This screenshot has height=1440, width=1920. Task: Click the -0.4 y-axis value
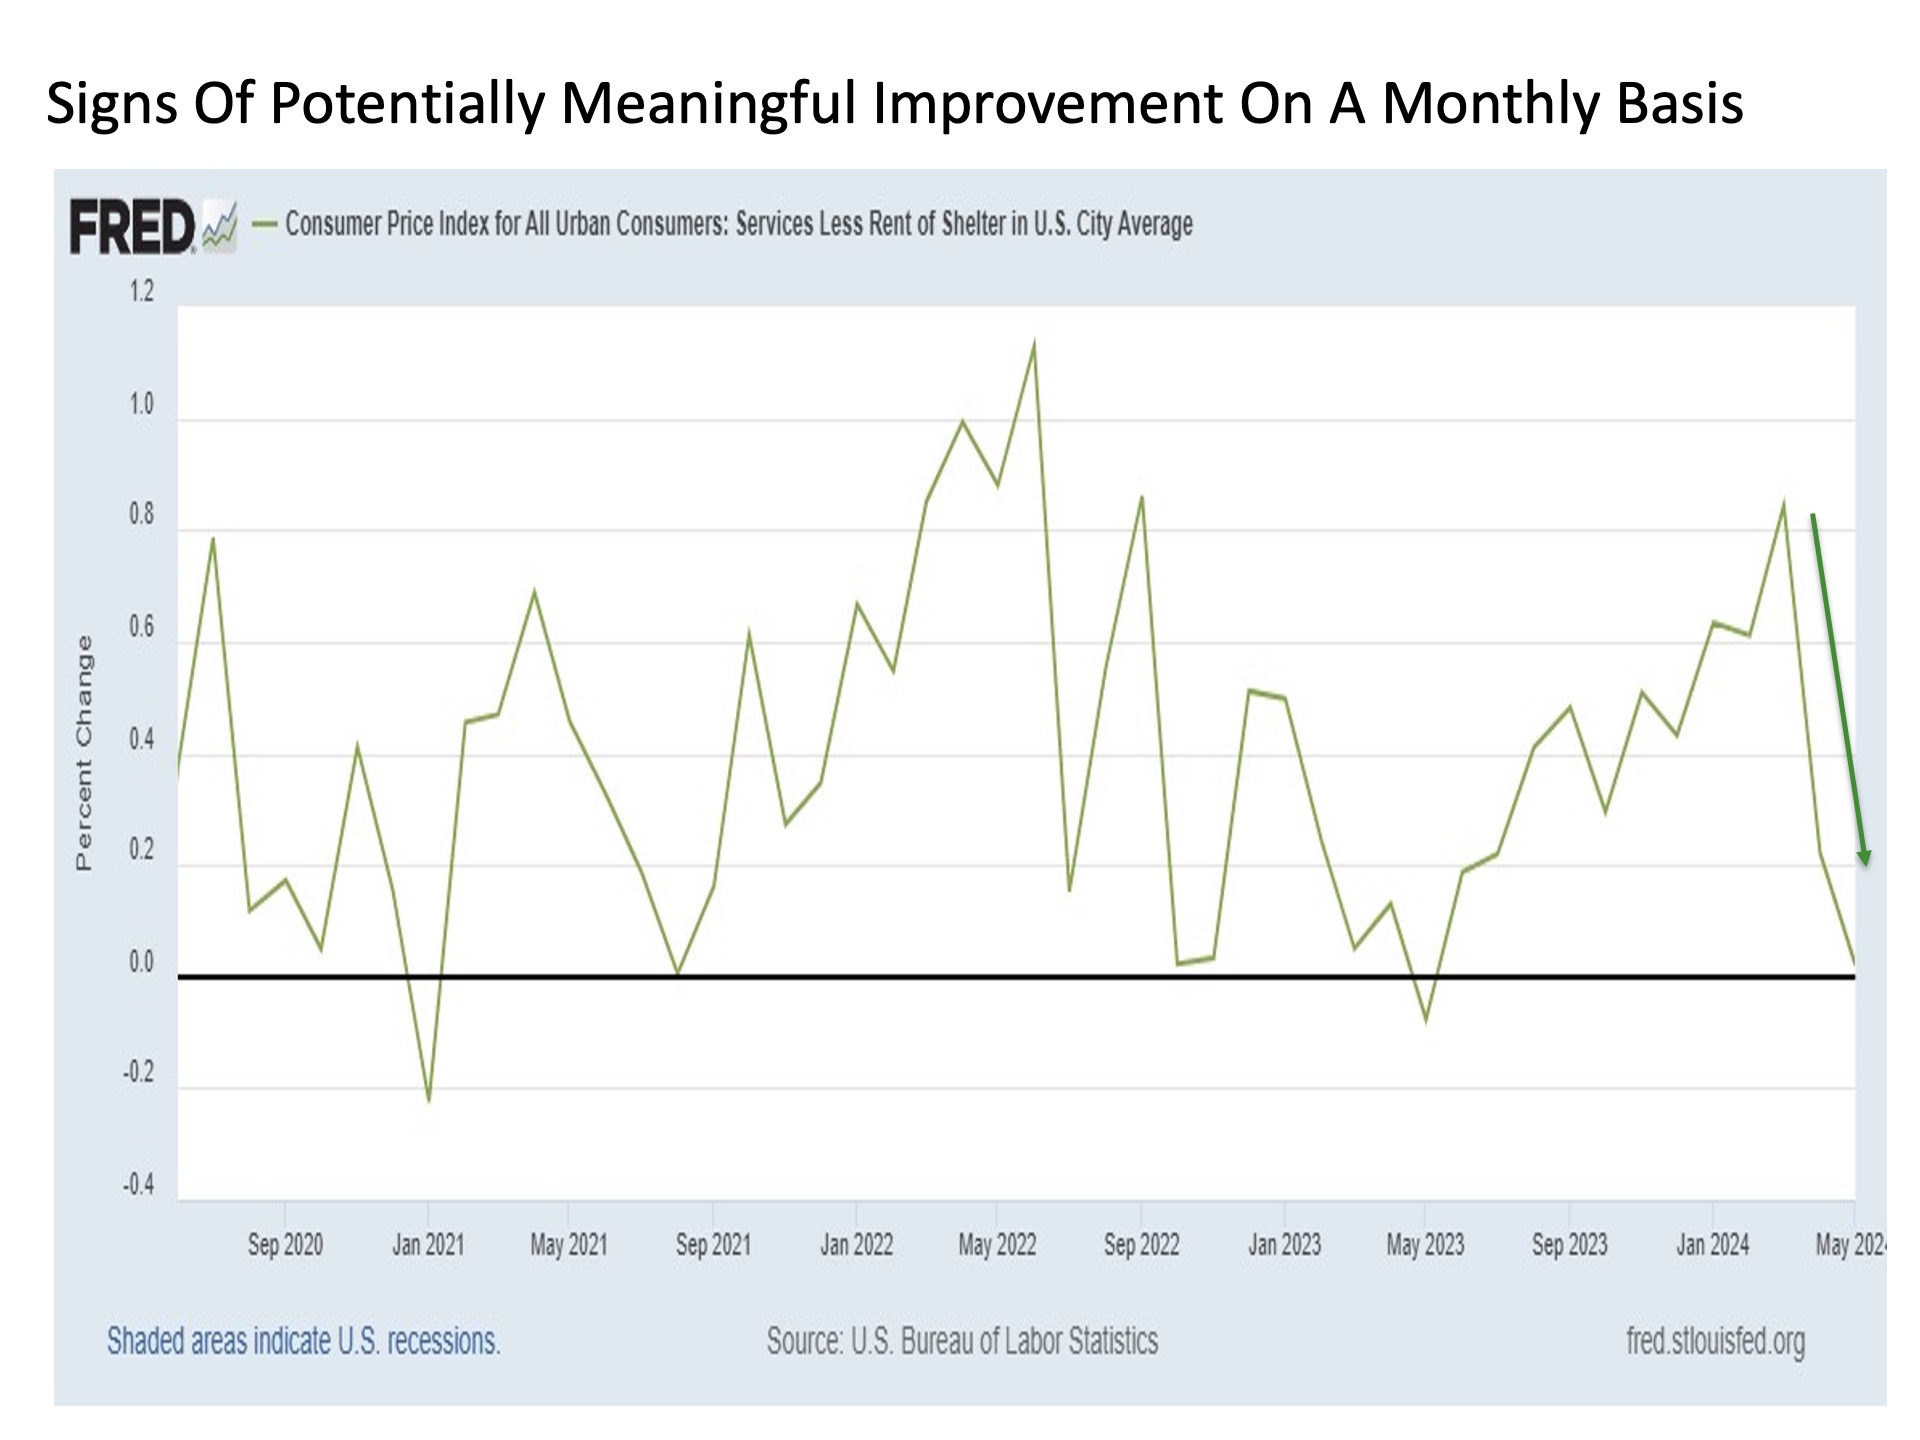click(x=139, y=1186)
